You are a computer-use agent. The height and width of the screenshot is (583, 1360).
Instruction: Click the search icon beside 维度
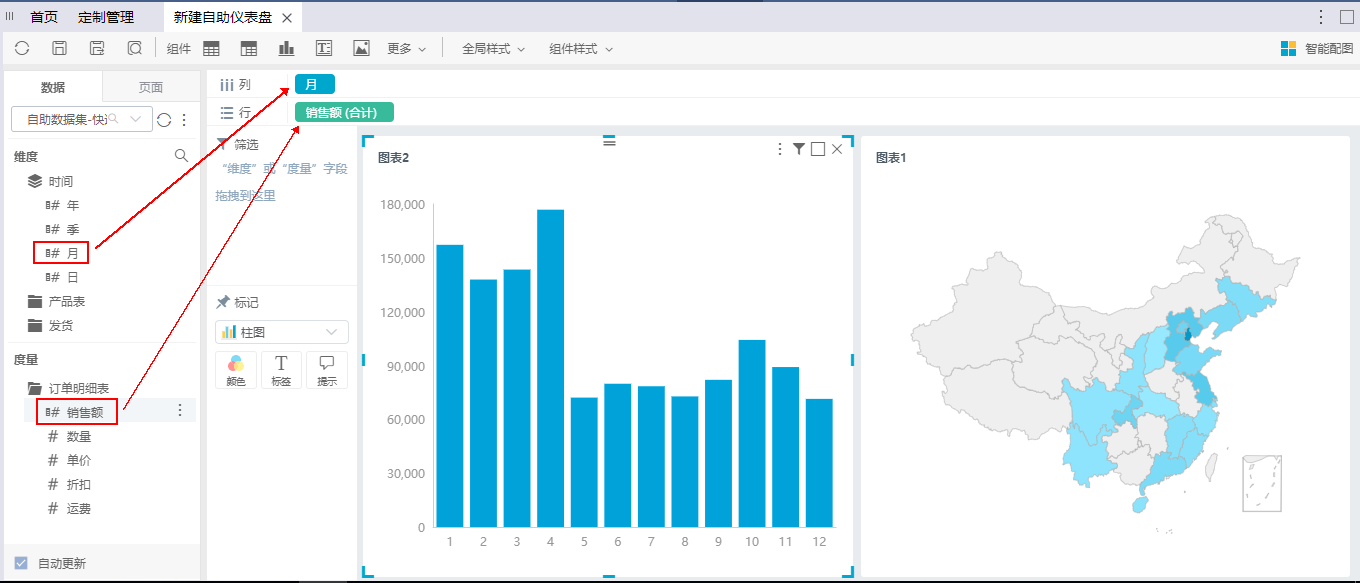[x=181, y=156]
